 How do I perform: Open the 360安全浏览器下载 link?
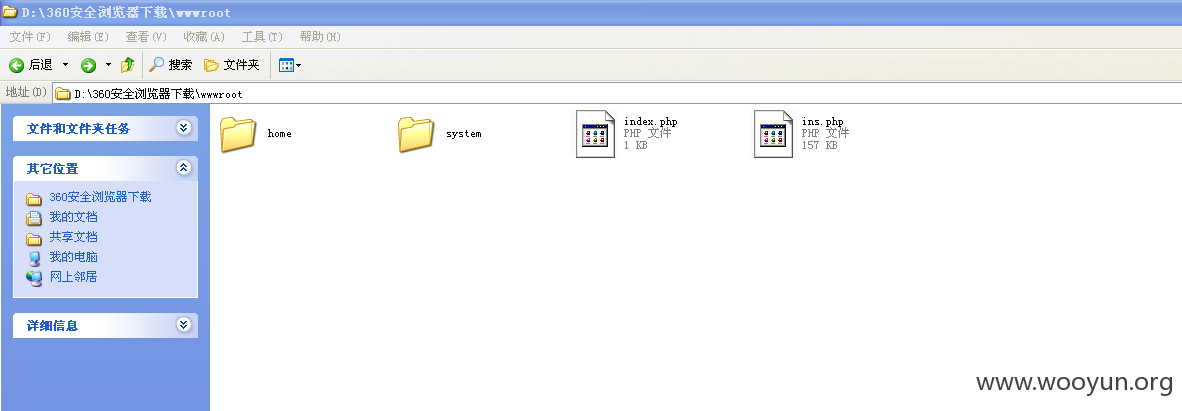(x=100, y=197)
